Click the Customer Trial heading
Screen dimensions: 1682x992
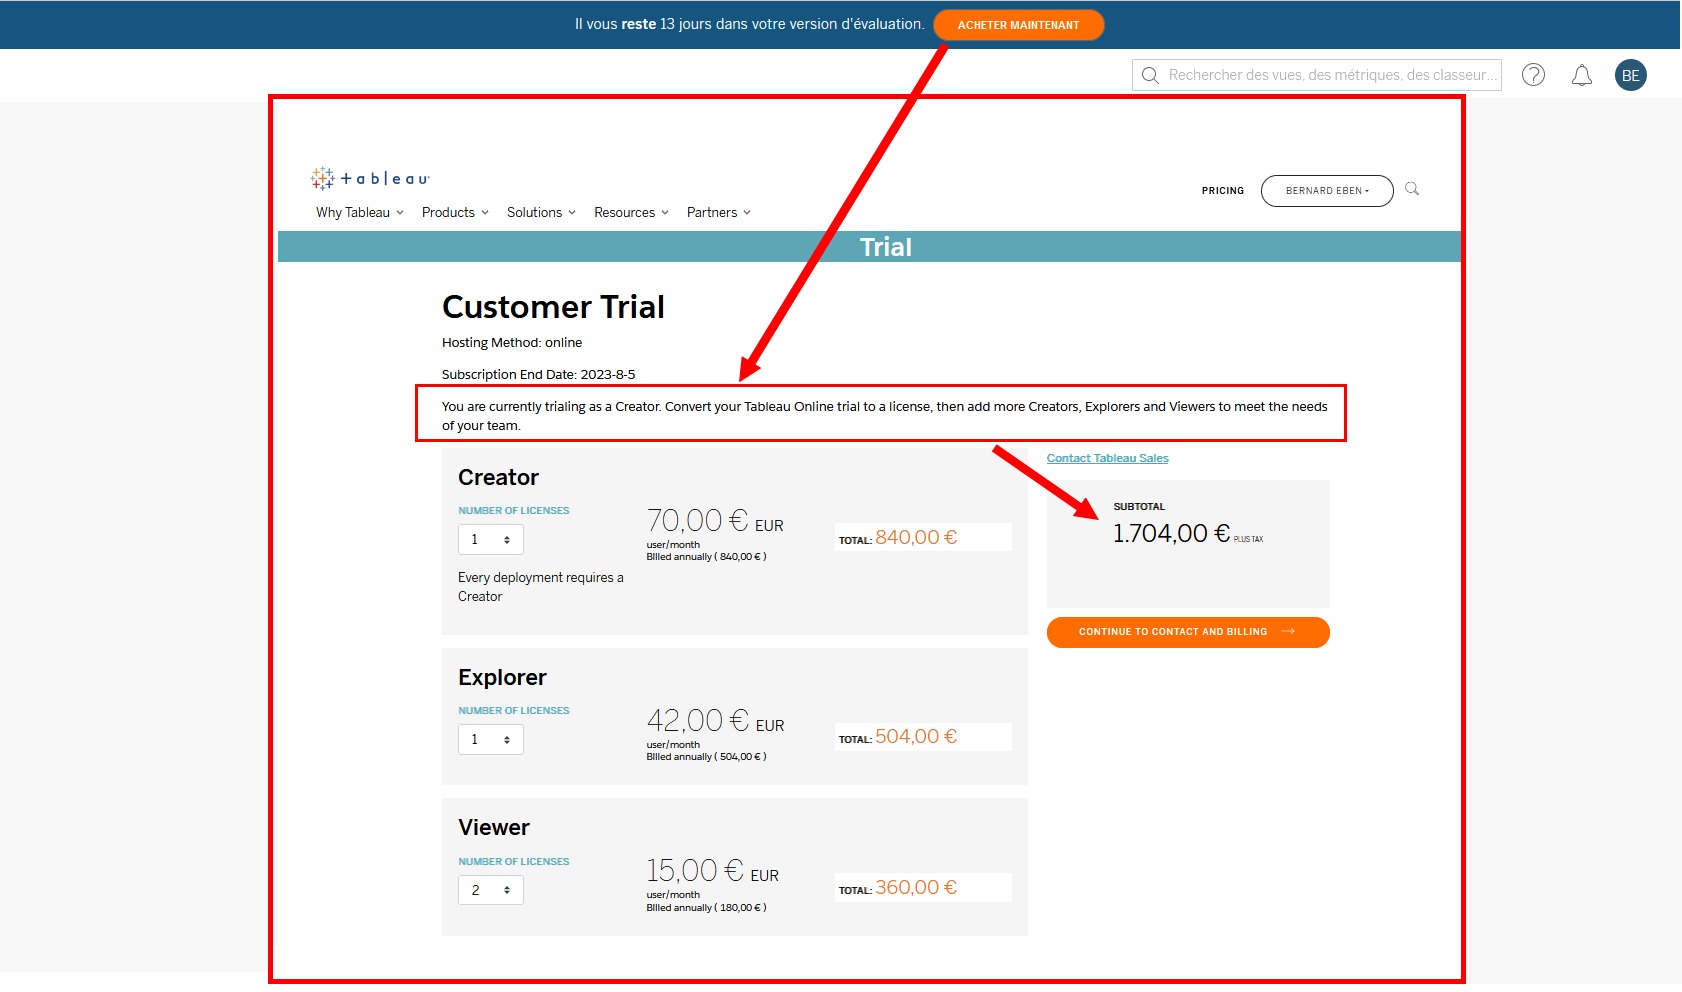tap(553, 307)
